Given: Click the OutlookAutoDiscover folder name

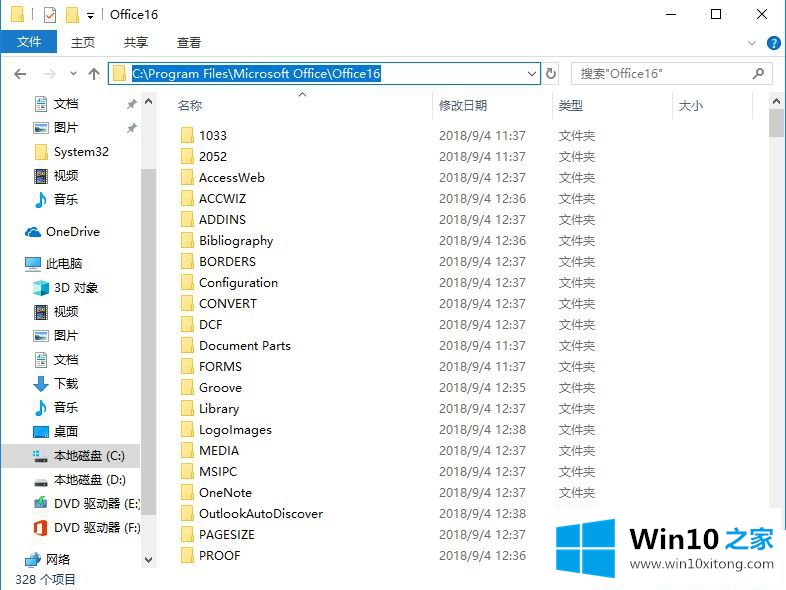Looking at the screenshot, I should pos(261,514).
